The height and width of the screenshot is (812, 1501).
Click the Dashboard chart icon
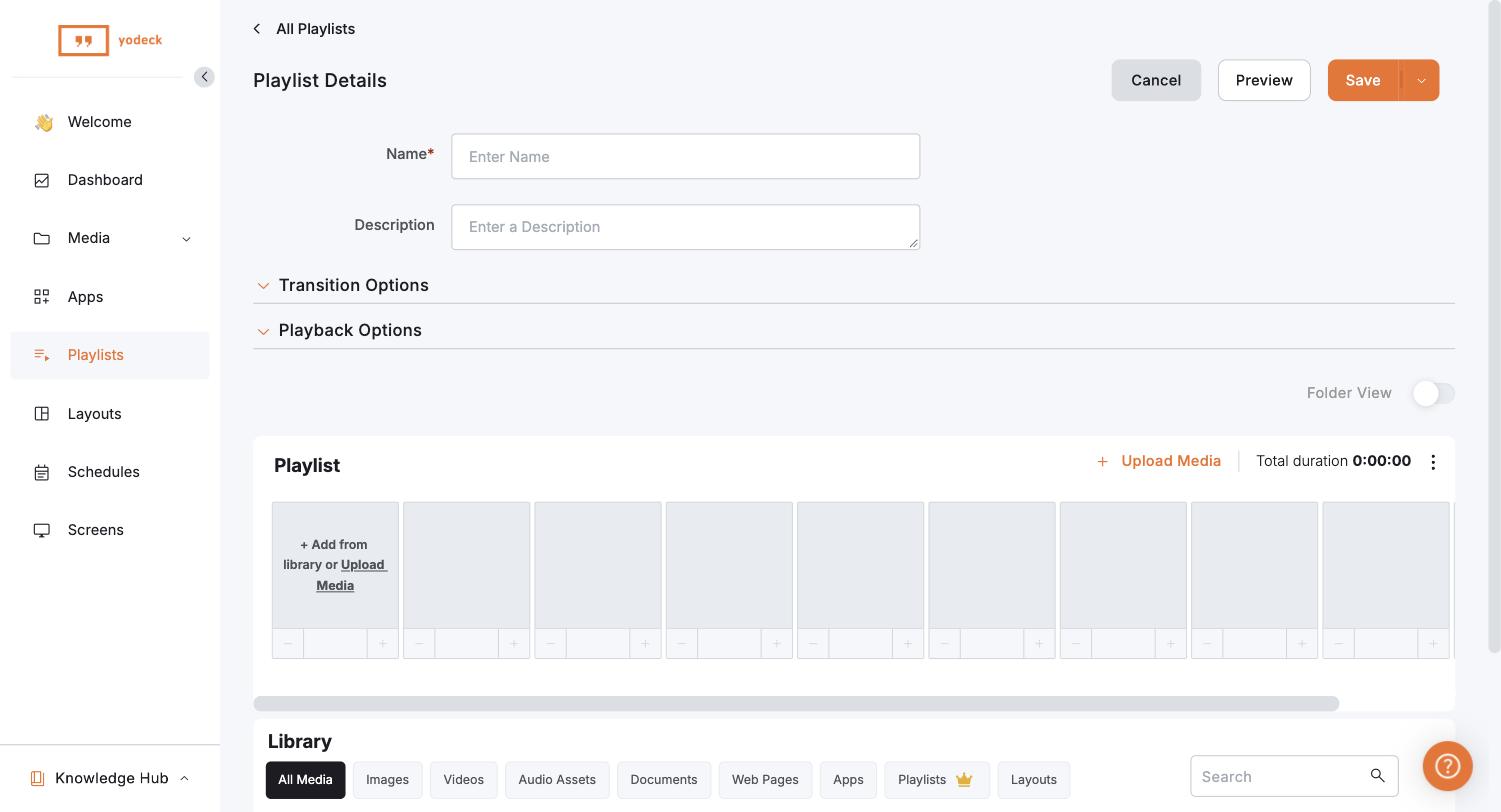42,180
